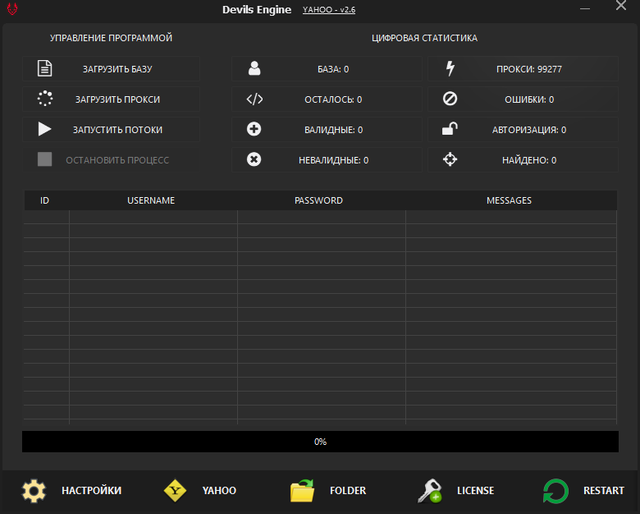Select the YAHOO label in bottom bar
The width and height of the screenshot is (640, 514).
click(x=219, y=490)
